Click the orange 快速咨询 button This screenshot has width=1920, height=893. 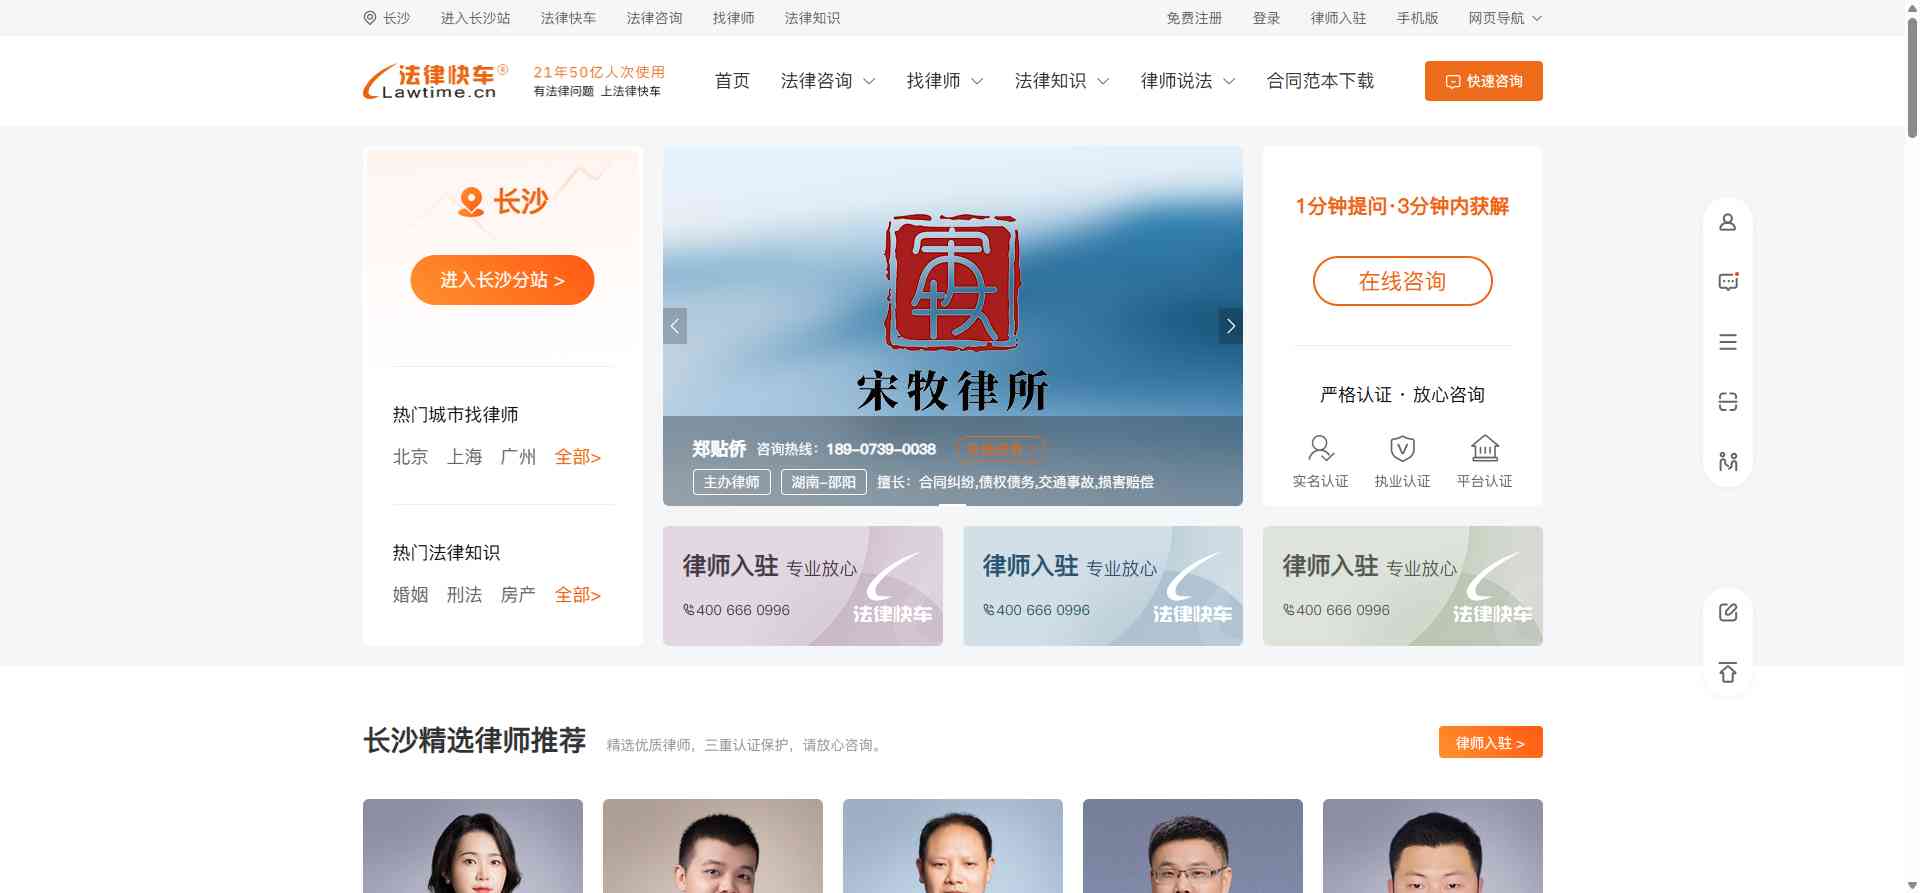pyautogui.click(x=1483, y=81)
